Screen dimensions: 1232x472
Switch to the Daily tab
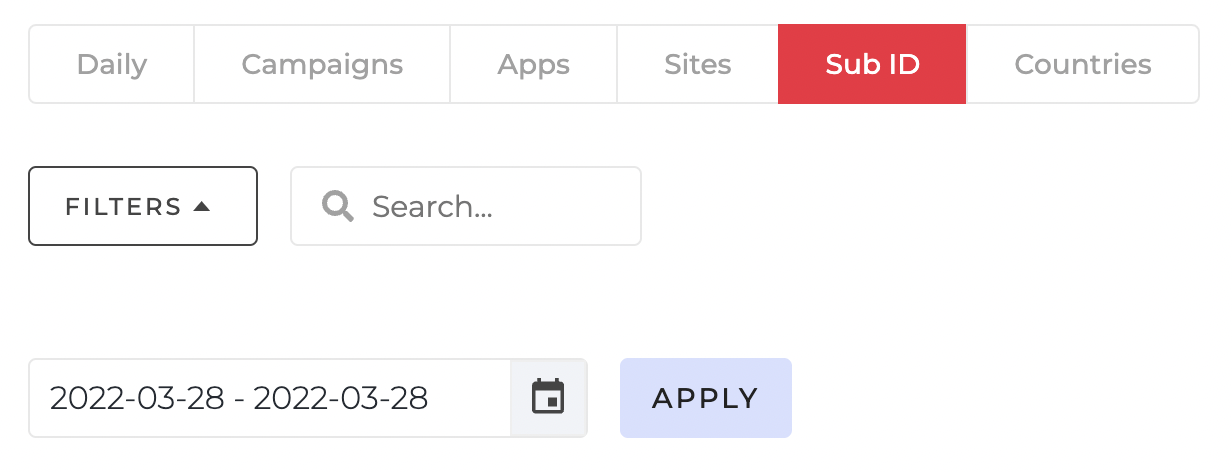pos(112,64)
